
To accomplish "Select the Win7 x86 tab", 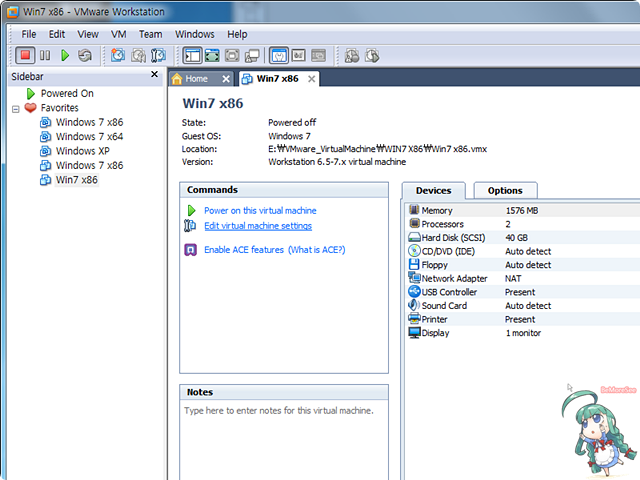I will (x=278, y=79).
